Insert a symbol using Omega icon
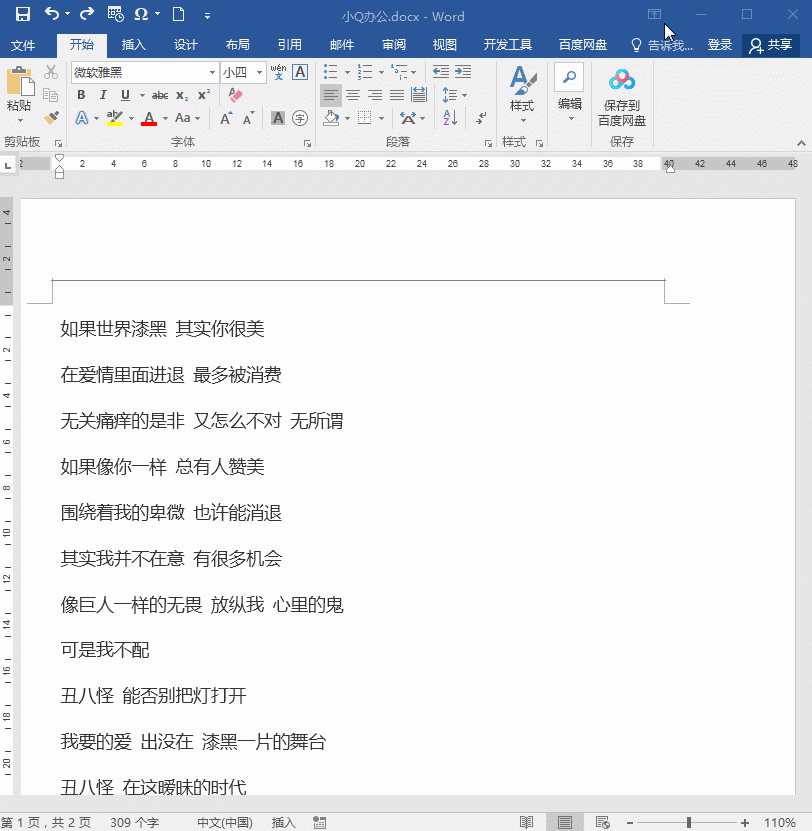This screenshot has width=812, height=831. coord(141,14)
